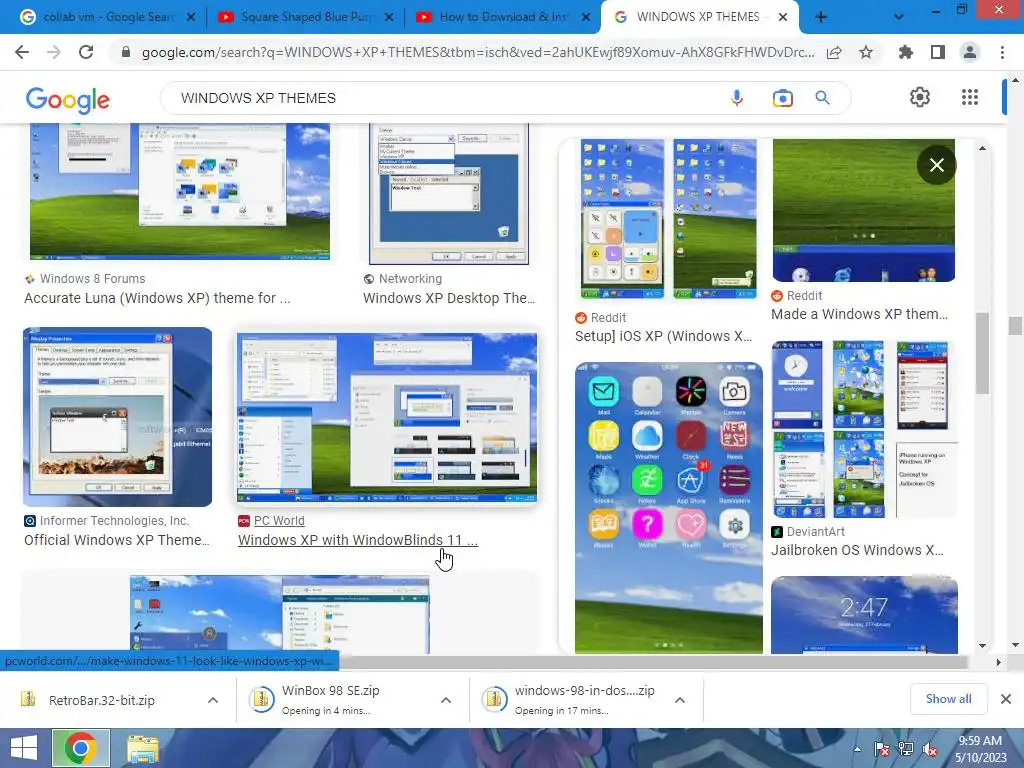Go back to the previous page

(22, 52)
